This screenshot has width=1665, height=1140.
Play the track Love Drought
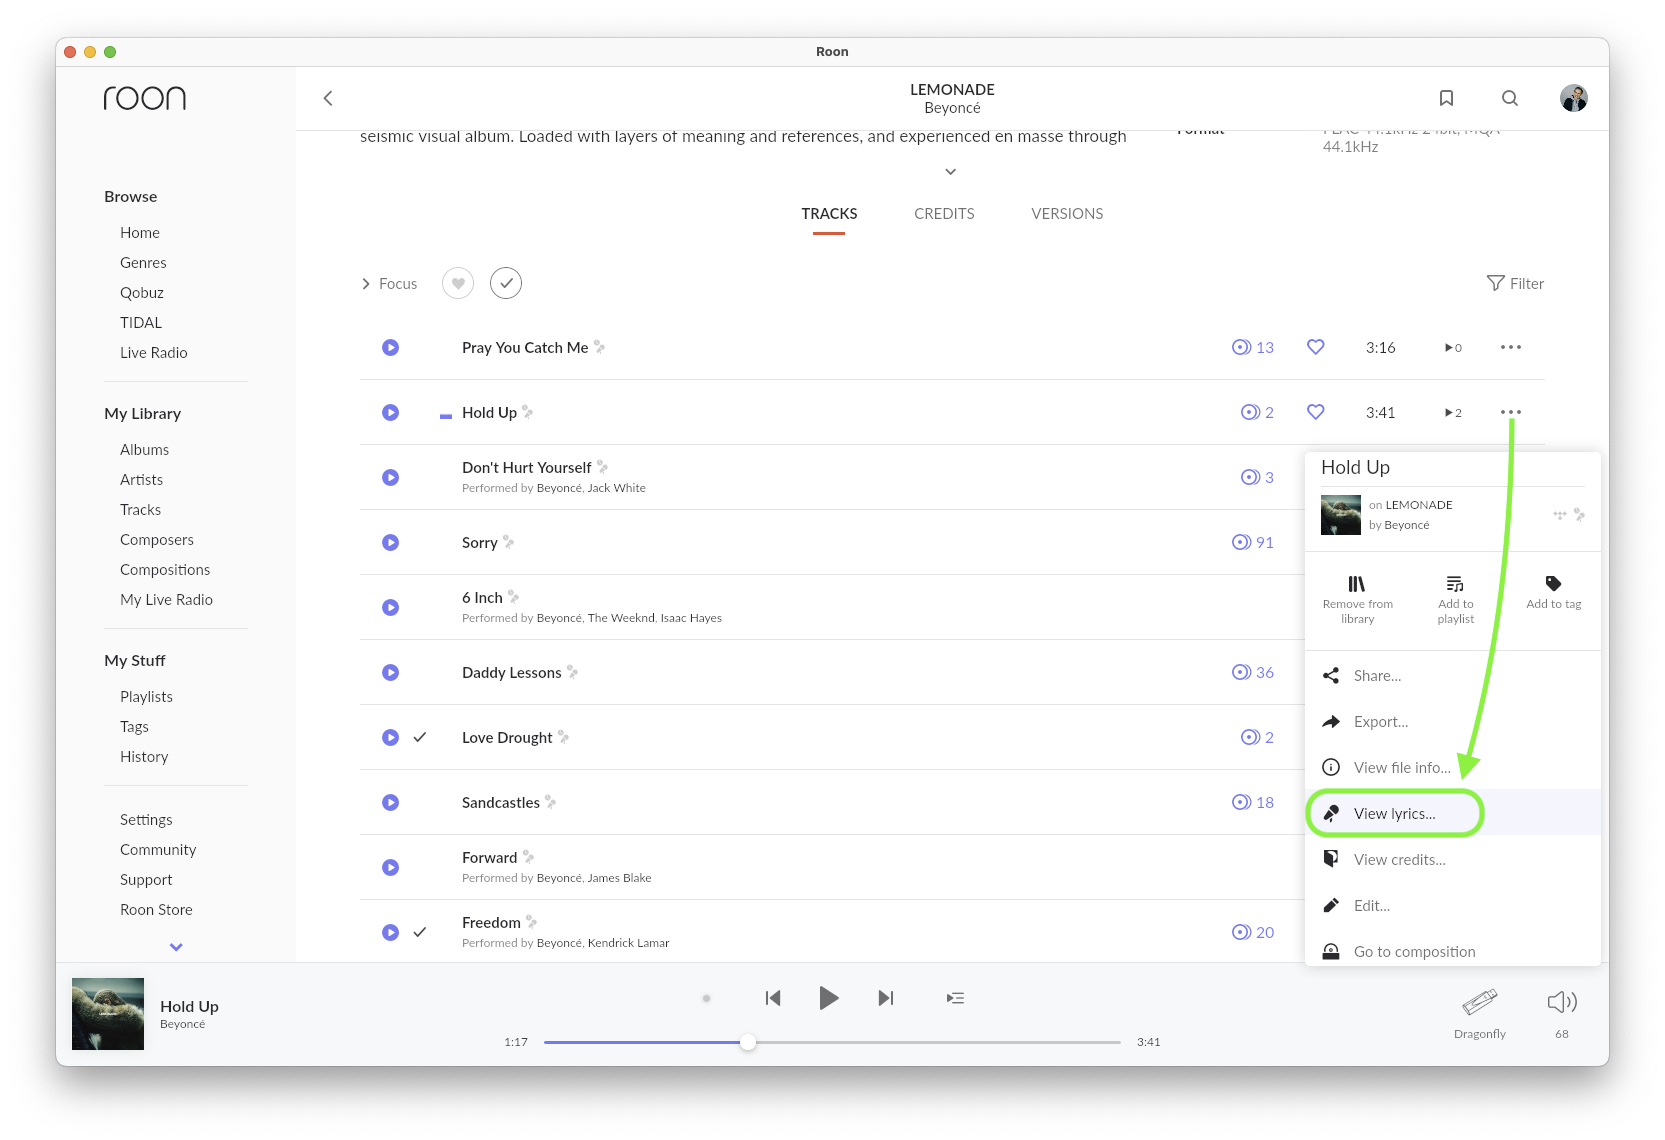click(x=391, y=737)
